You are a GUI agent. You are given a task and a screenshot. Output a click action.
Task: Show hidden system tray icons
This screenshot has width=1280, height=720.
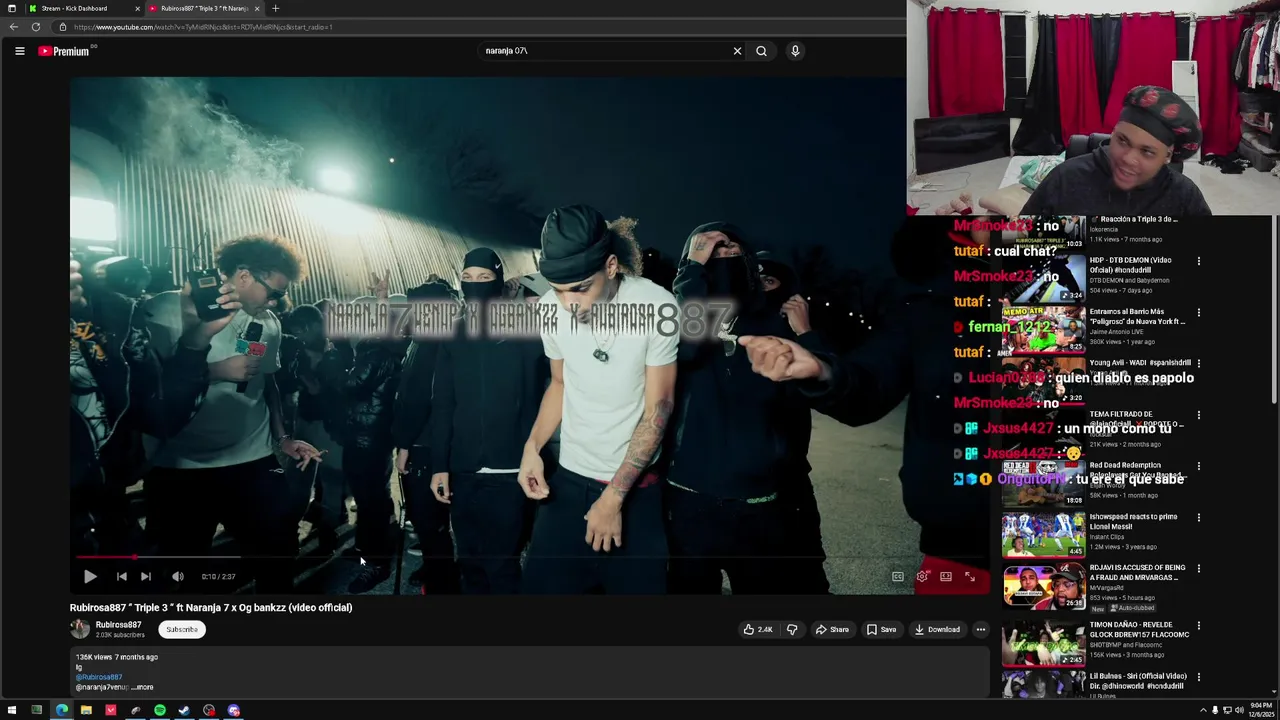tap(1203, 711)
